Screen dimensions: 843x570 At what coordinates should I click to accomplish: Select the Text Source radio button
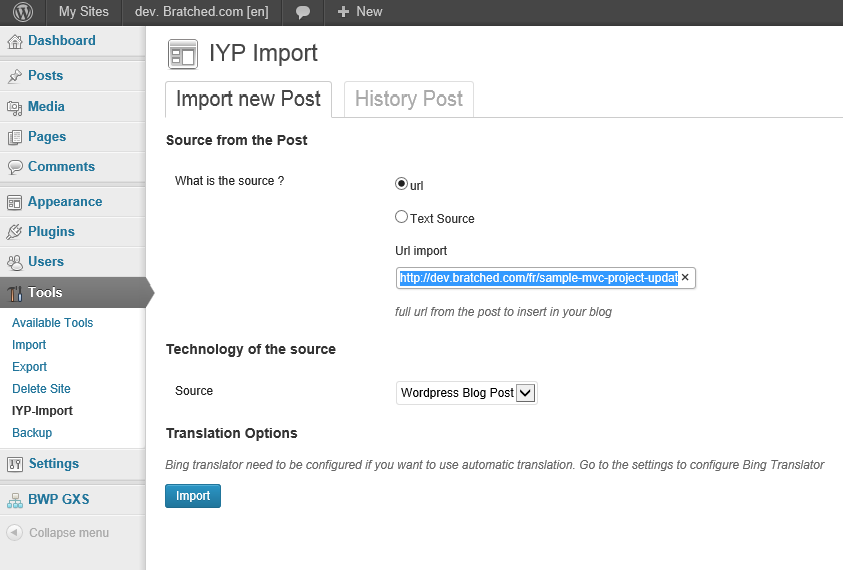(401, 217)
